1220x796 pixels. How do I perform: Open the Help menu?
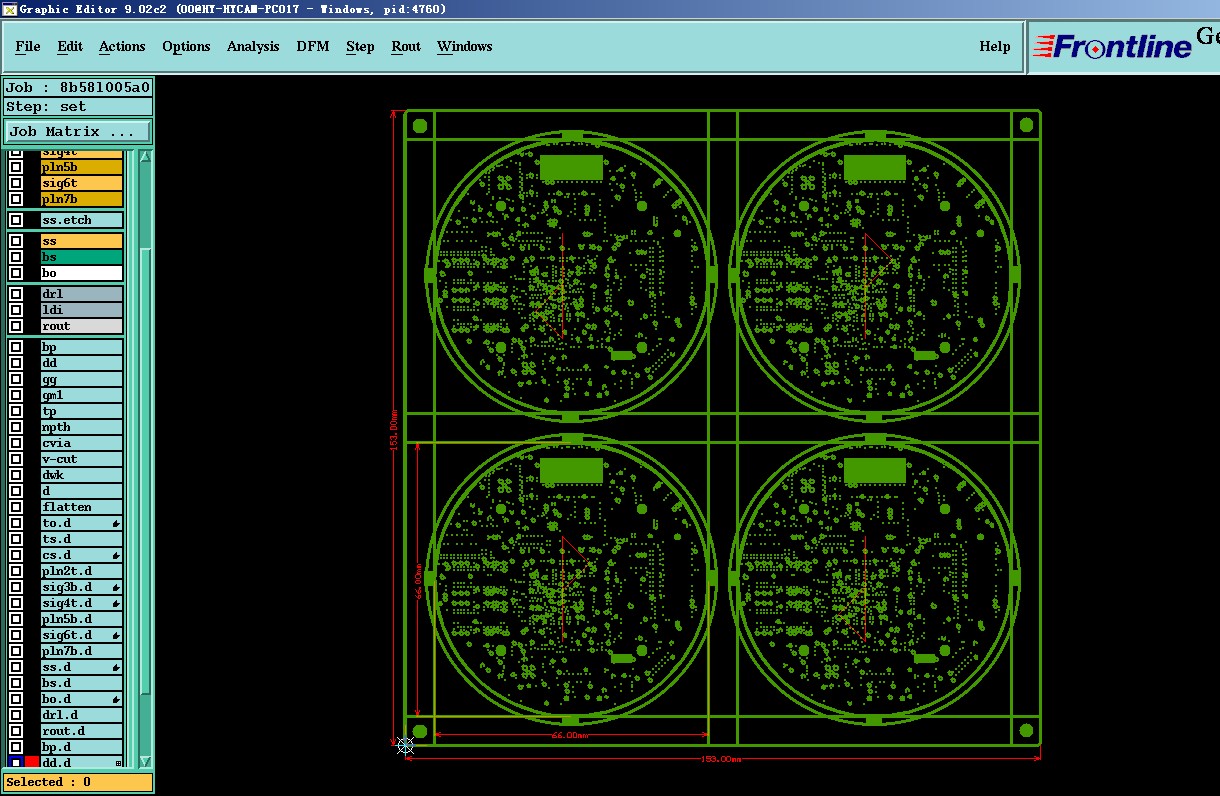tap(995, 46)
